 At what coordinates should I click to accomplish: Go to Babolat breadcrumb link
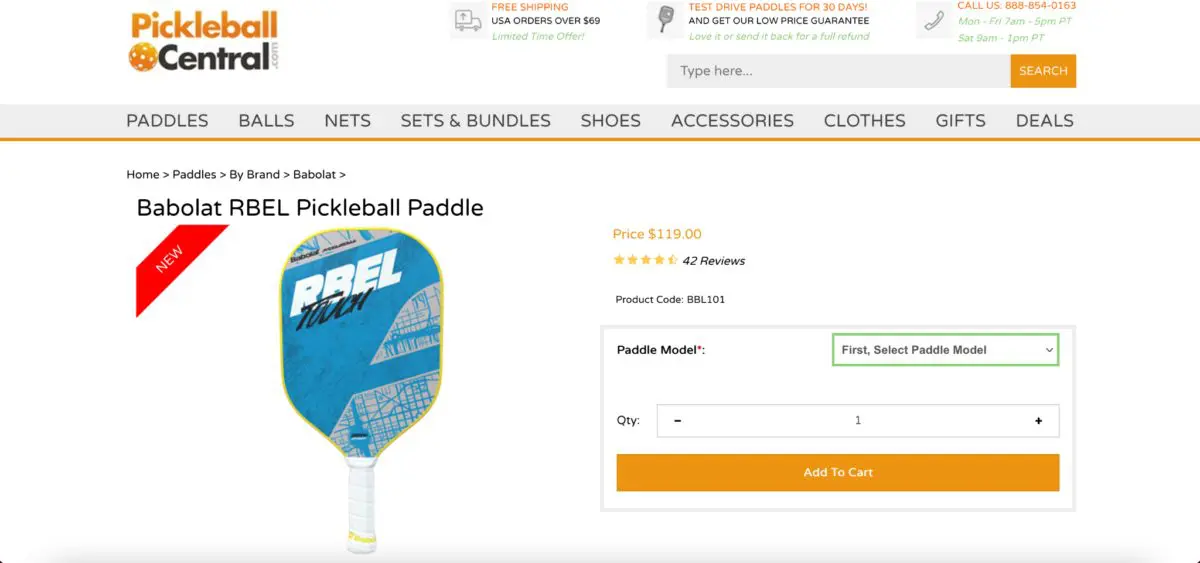click(x=314, y=174)
